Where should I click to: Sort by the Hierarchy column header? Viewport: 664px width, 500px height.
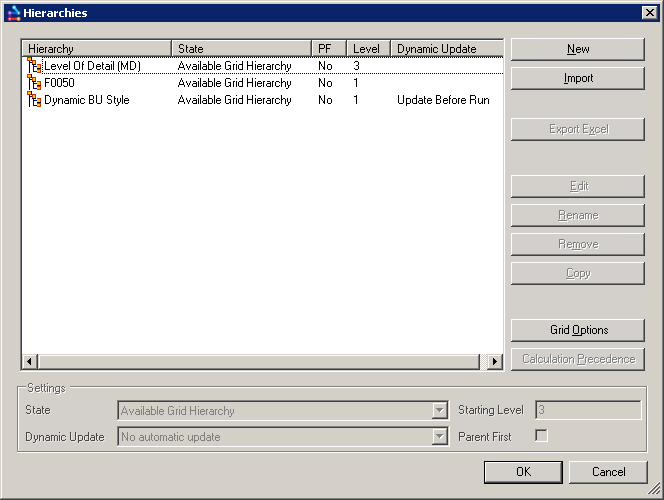[x=97, y=49]
